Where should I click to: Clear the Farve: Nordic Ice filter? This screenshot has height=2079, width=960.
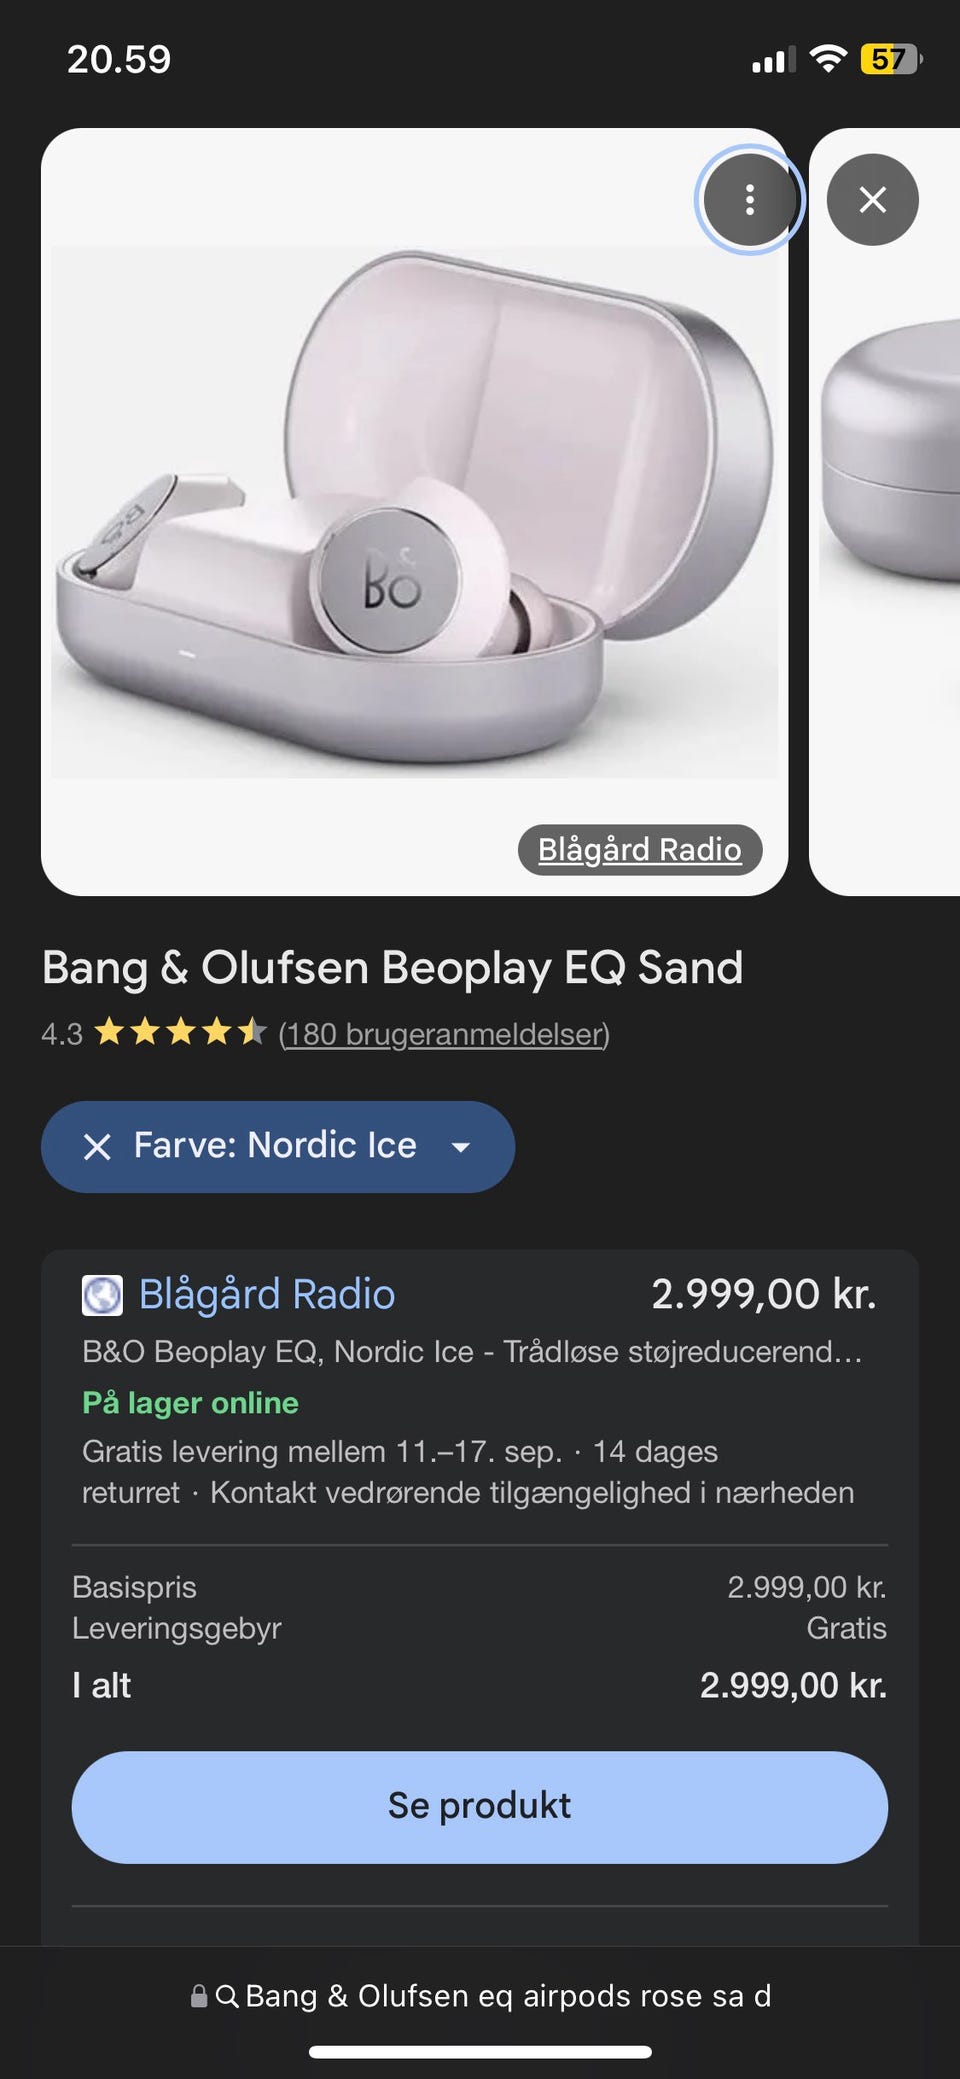click(x=97, y=1146)
